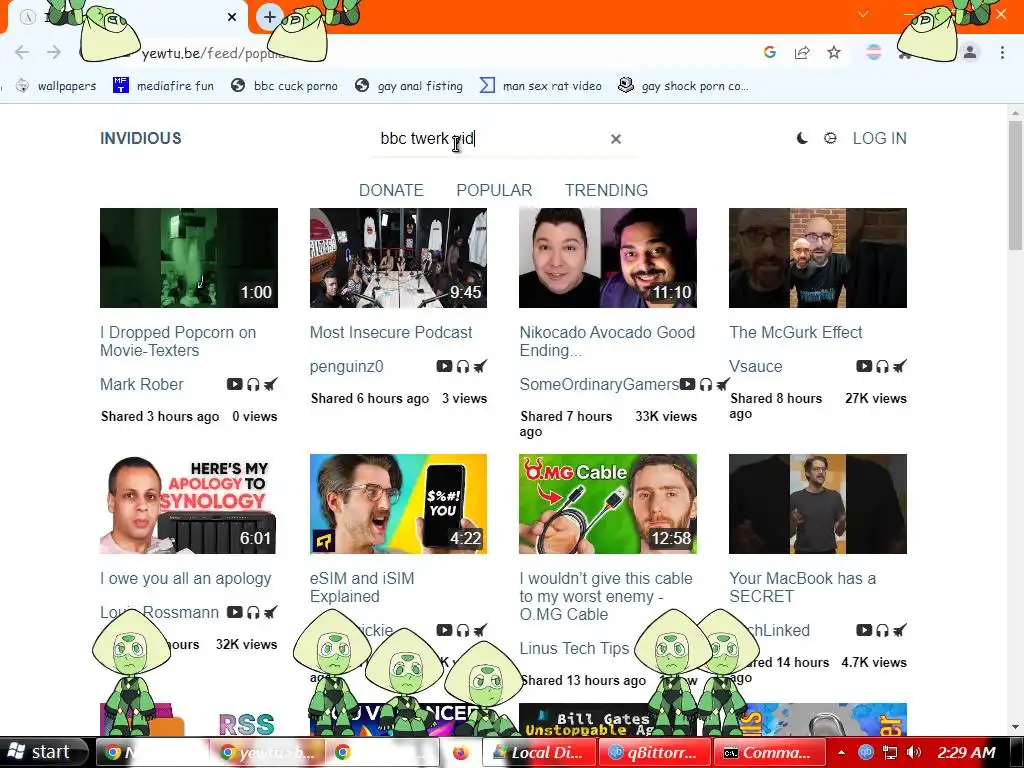Open Chrome three-dot menu
This screenshot has width=1024, height=768.
(1002, 52)
